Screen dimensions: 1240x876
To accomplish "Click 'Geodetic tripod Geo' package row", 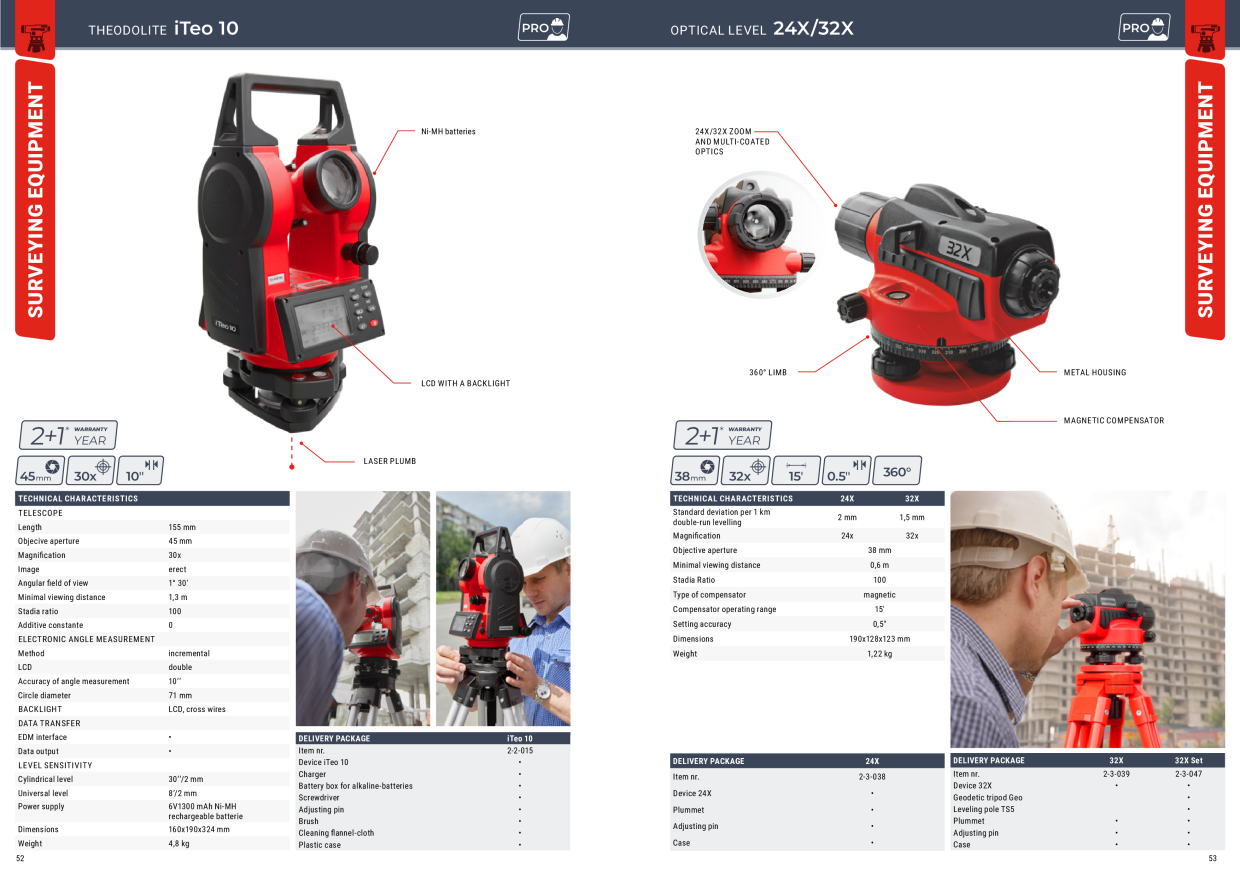I will (1088, 798).
